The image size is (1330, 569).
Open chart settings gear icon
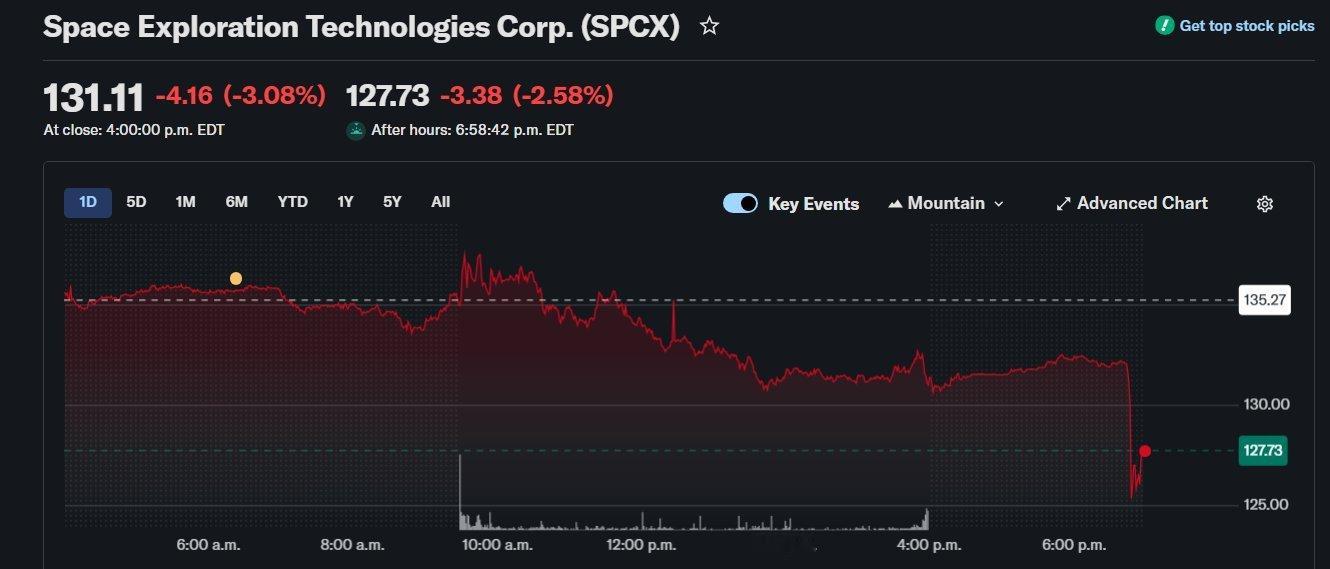(x=1264, y=204)
